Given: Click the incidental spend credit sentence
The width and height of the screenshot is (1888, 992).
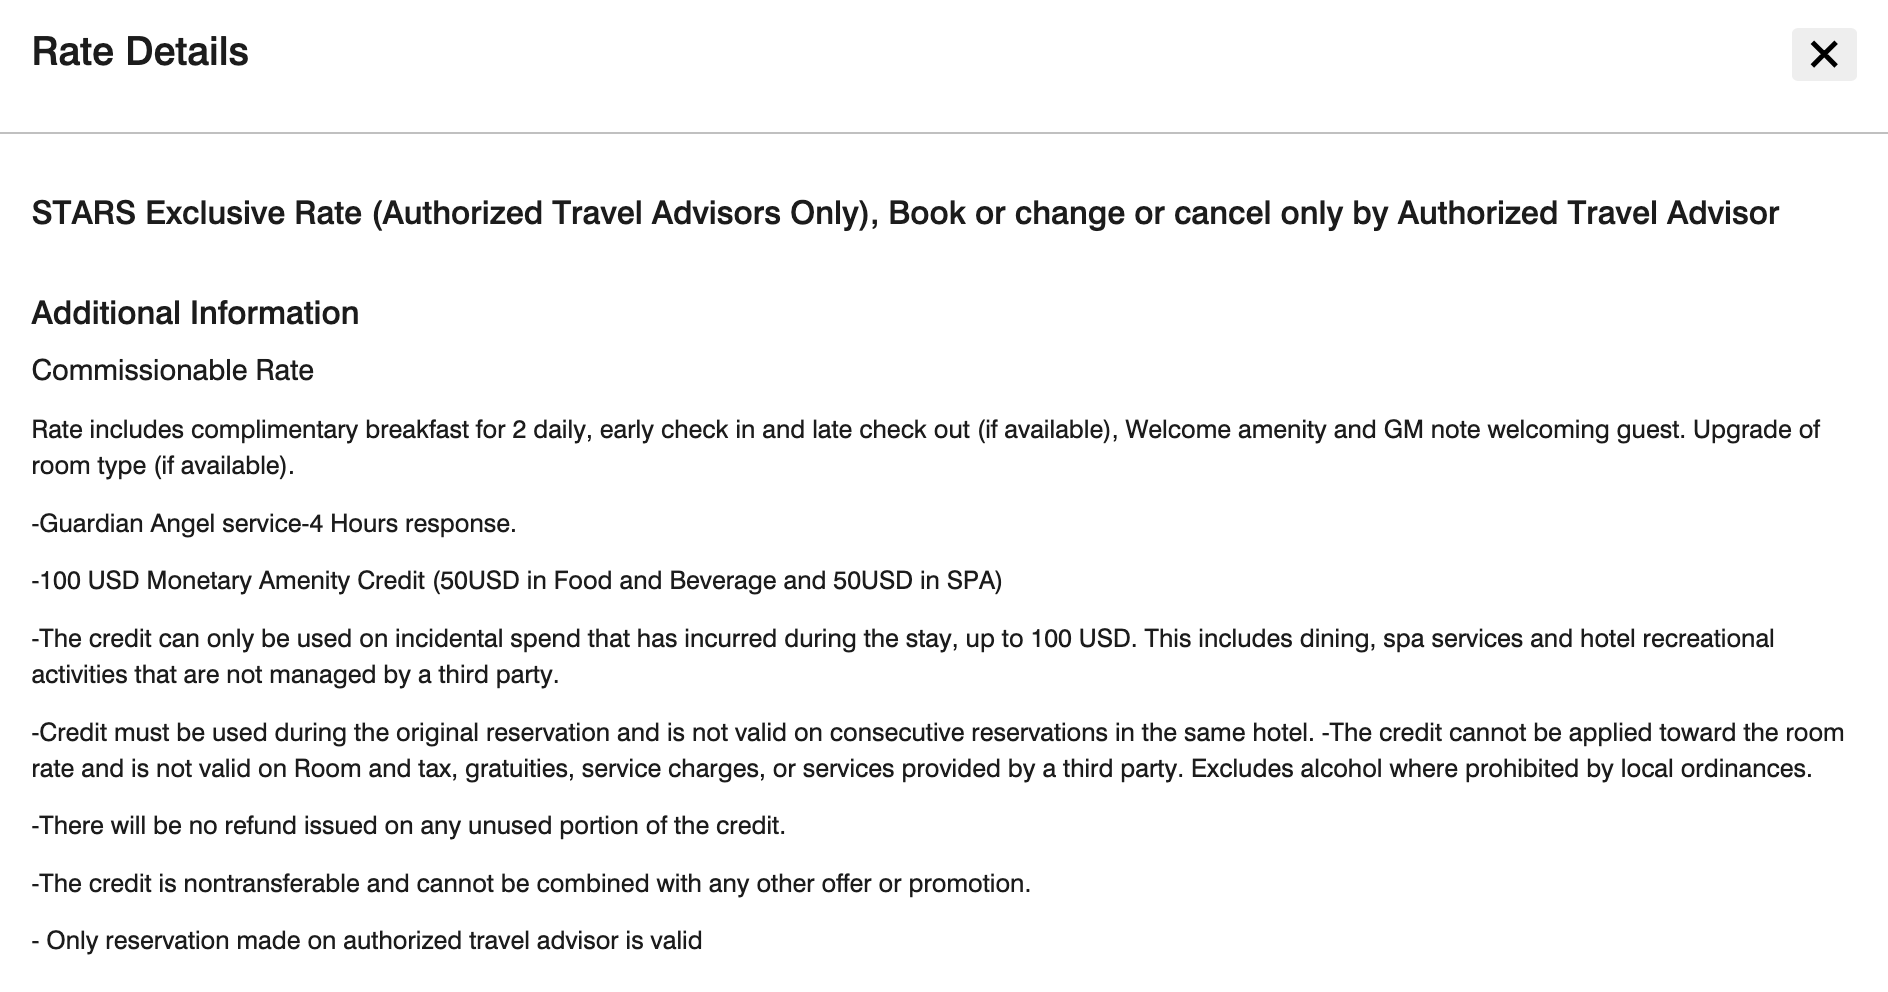Looking at the screenshot, I should click(903, 639).
